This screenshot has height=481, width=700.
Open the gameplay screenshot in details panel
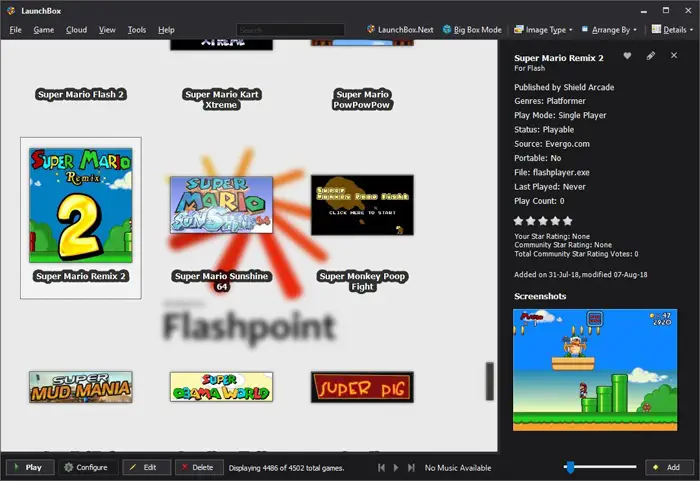pos(595,370)
